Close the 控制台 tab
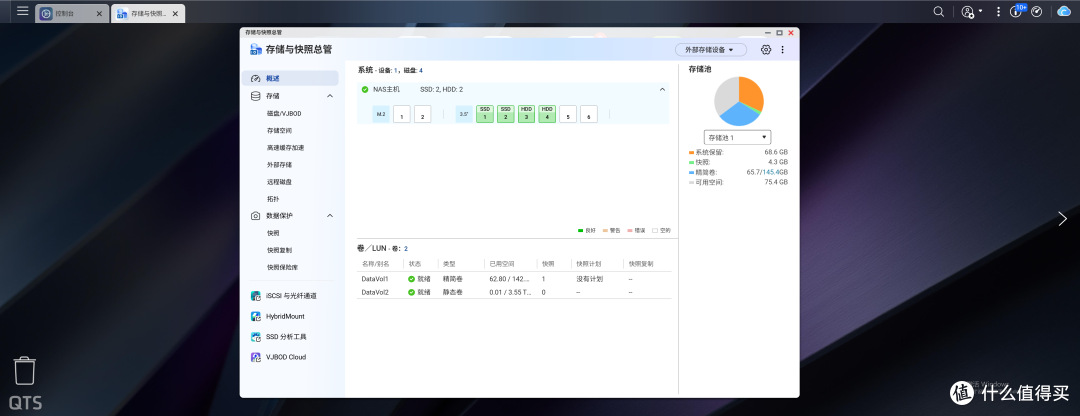 [x=99, y=13]
